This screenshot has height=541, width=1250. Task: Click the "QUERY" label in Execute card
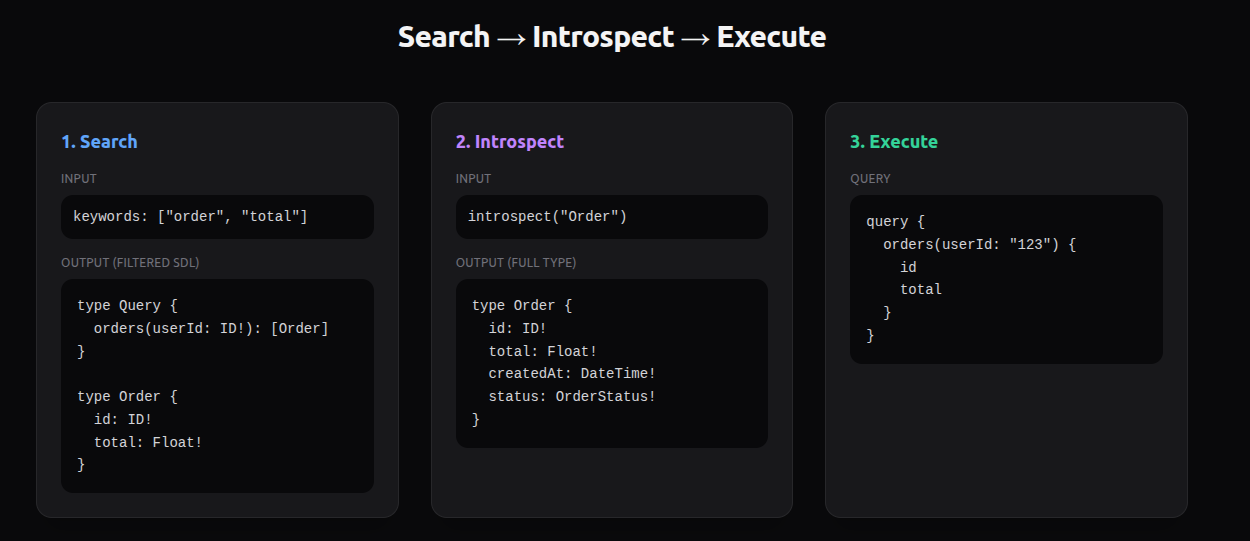pos(870,179)
